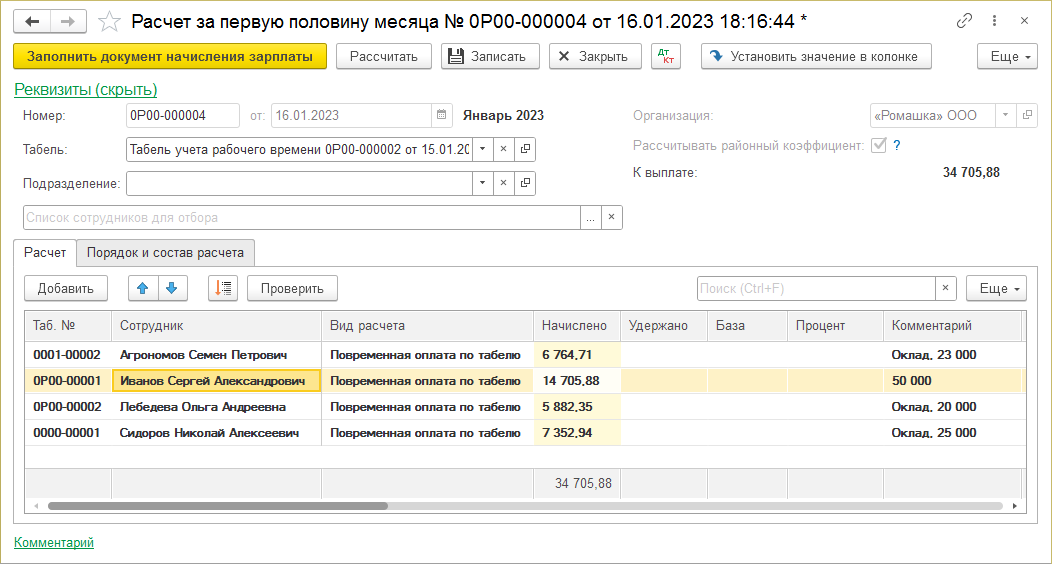The width and height of the screenshot is (1052, 564).
Task: Click the Удержано column header
Action: pyautogui.click(x=664, y=326)
